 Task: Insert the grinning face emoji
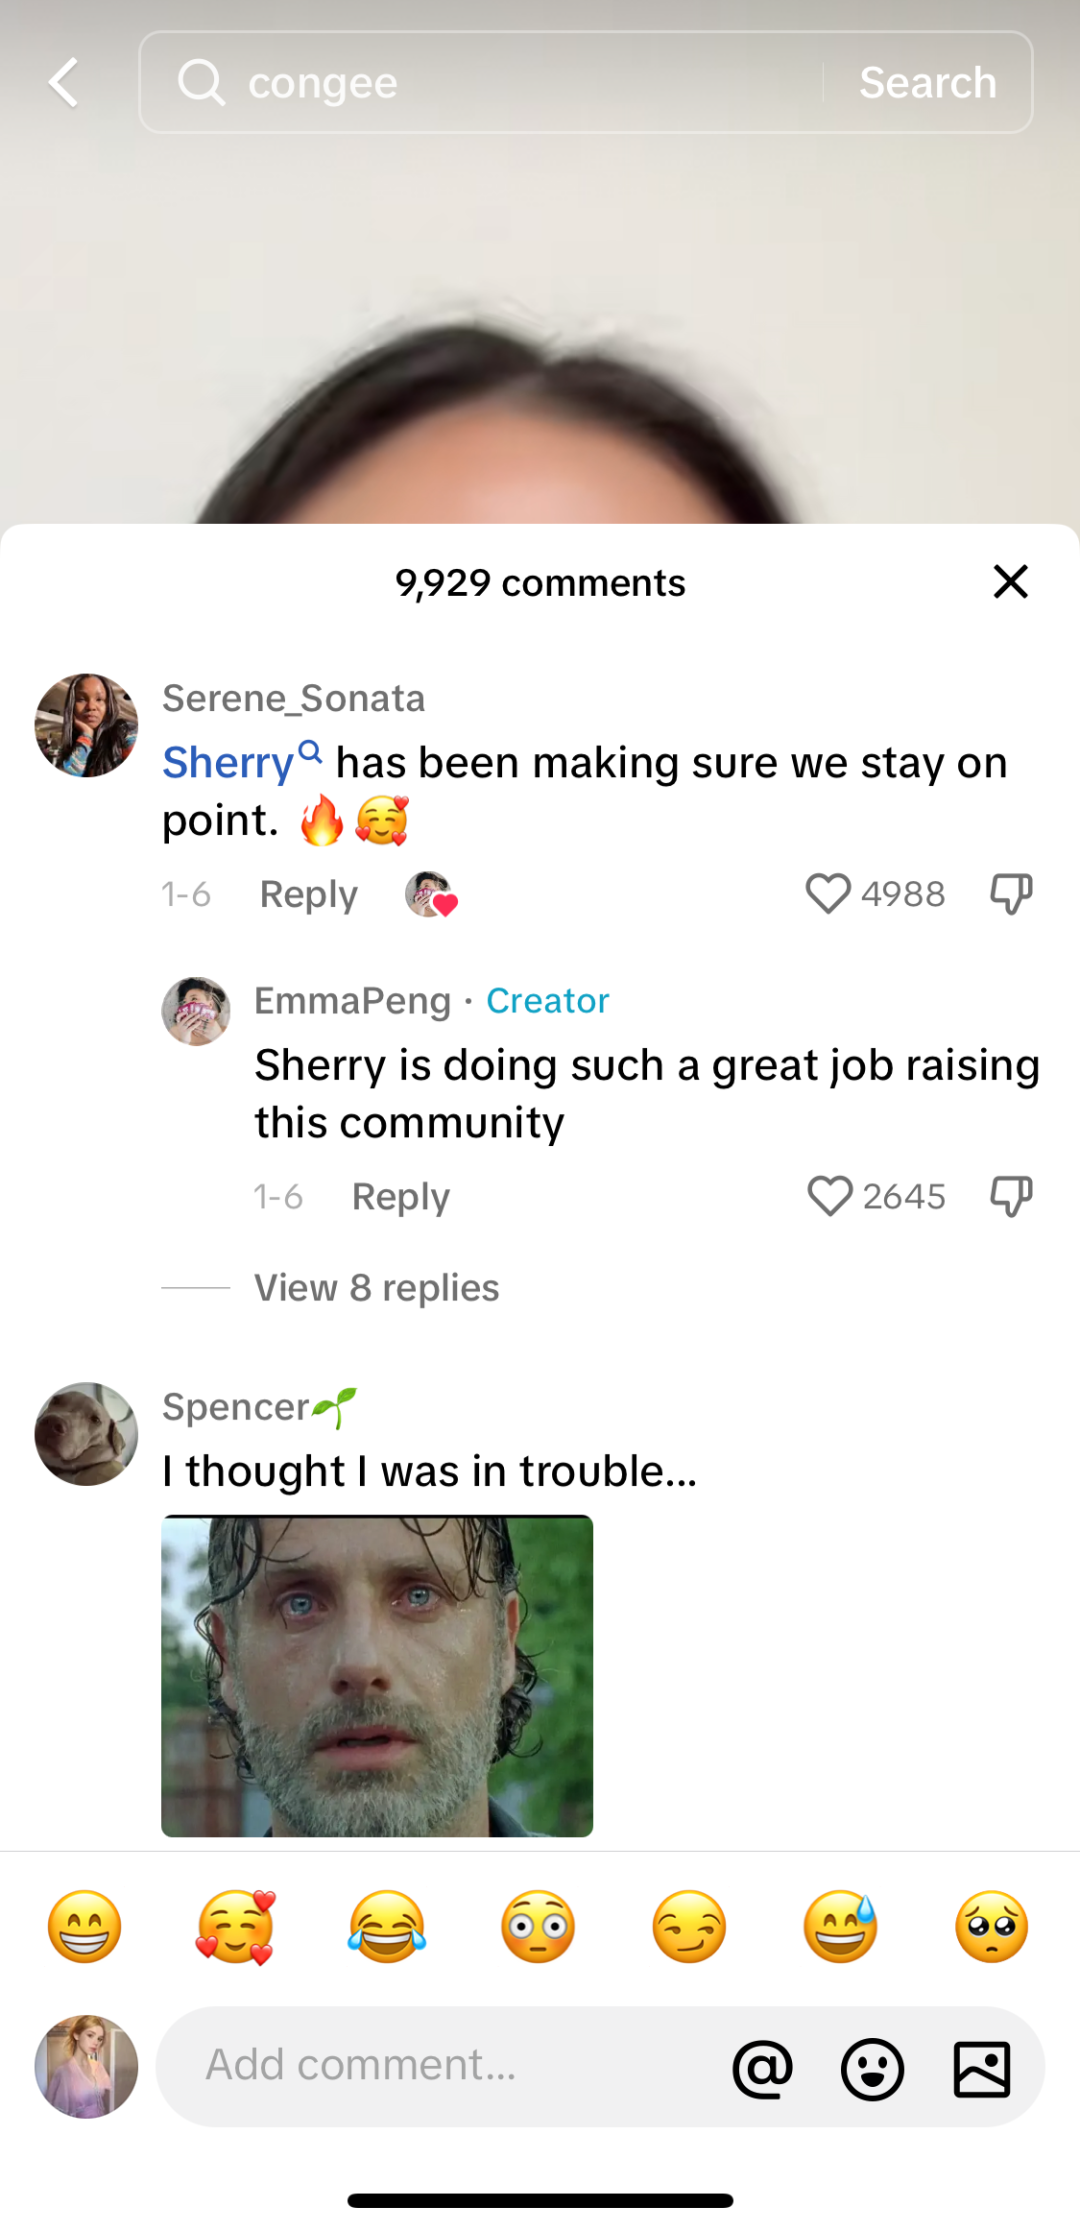coord(85,1927)
